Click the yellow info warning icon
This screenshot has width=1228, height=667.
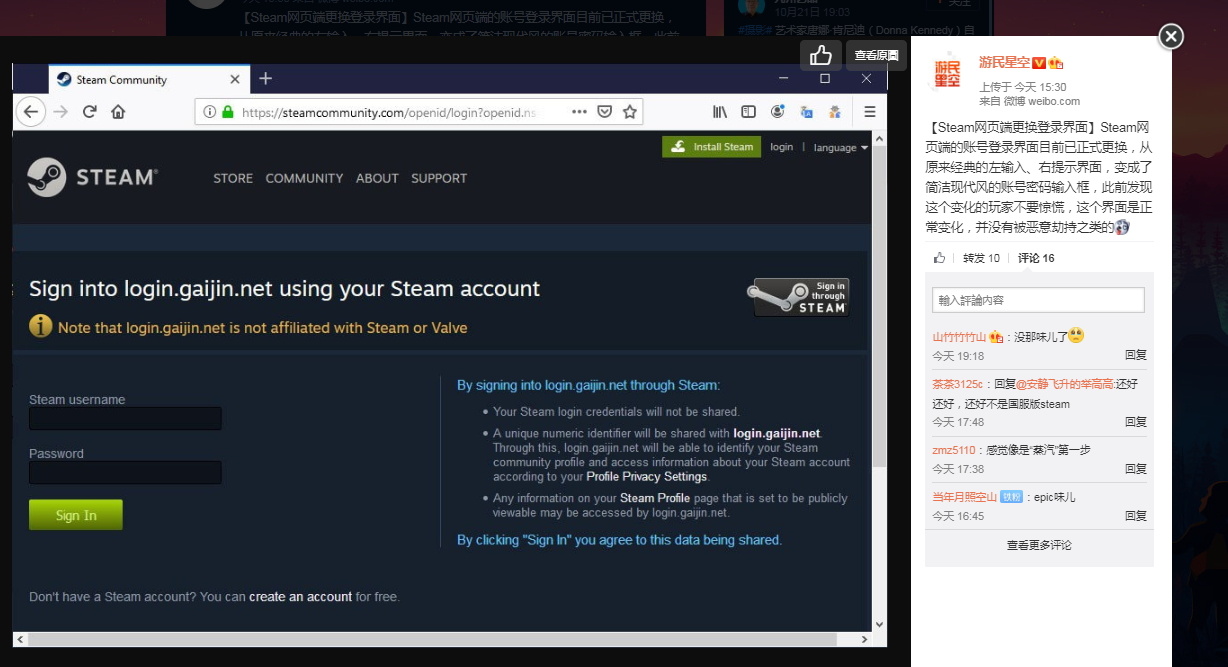41,326
